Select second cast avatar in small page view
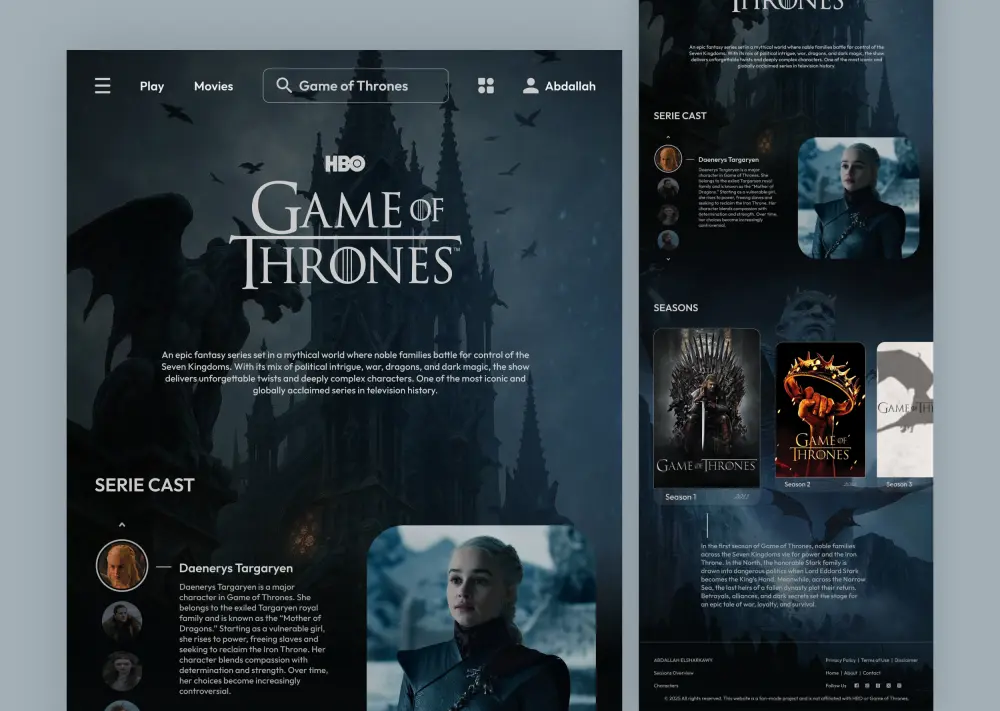The image size is (1000, 711). [x=668, y=189]
